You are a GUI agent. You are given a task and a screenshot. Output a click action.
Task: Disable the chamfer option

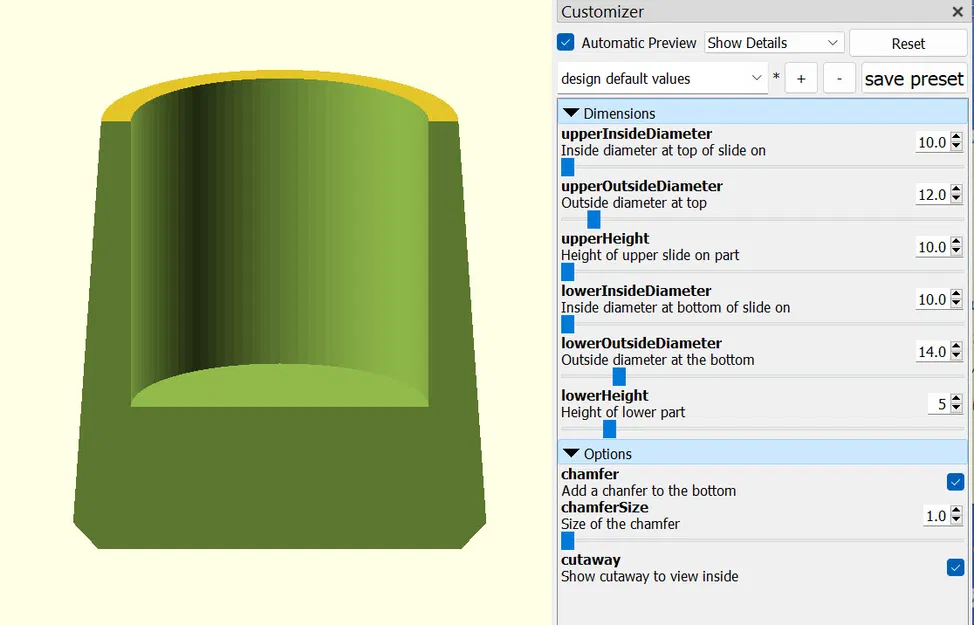(x=955, y=481)
